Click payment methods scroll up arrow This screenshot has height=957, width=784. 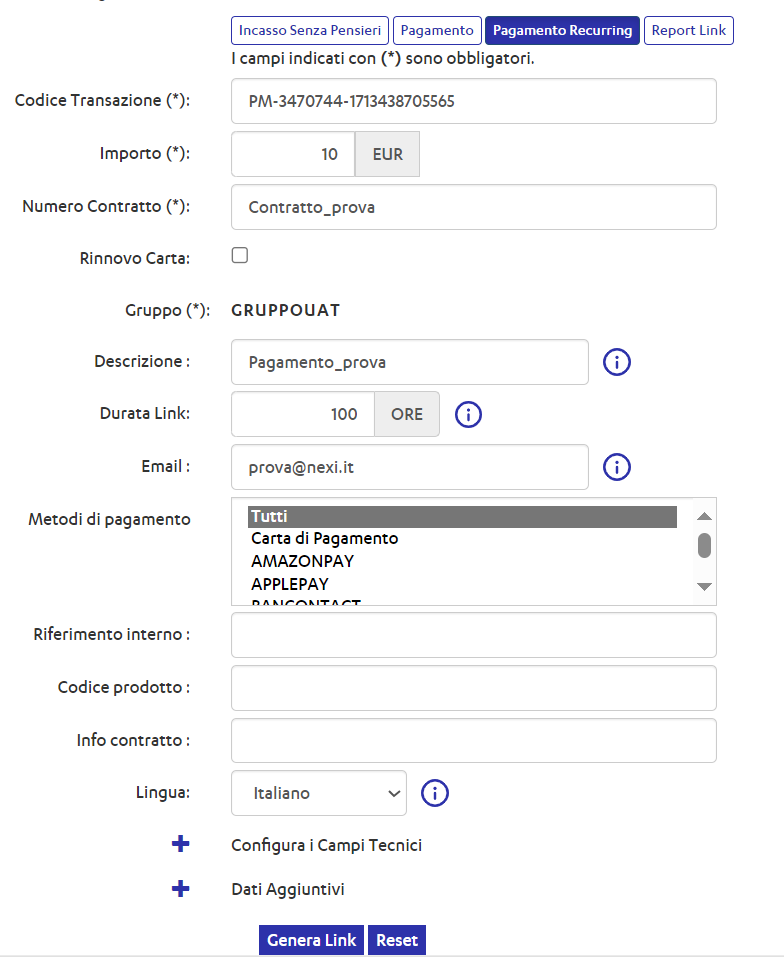point(704,516)
